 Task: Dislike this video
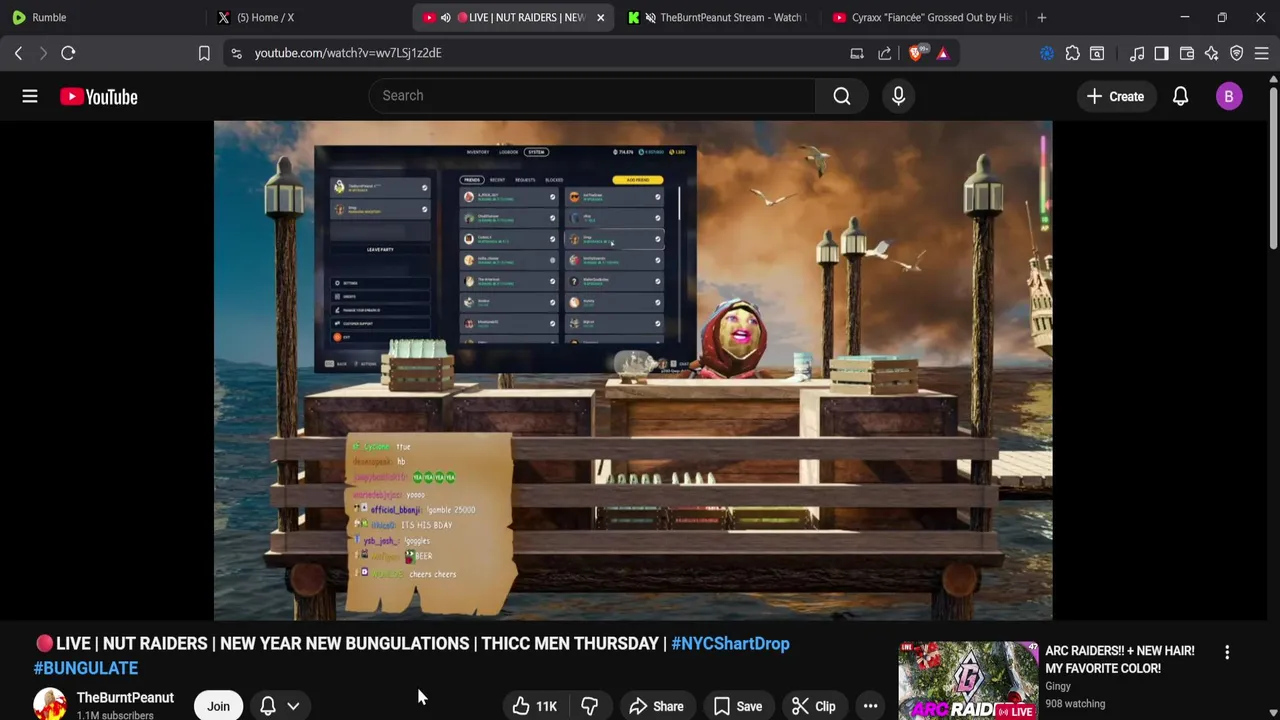click(589, 706)
